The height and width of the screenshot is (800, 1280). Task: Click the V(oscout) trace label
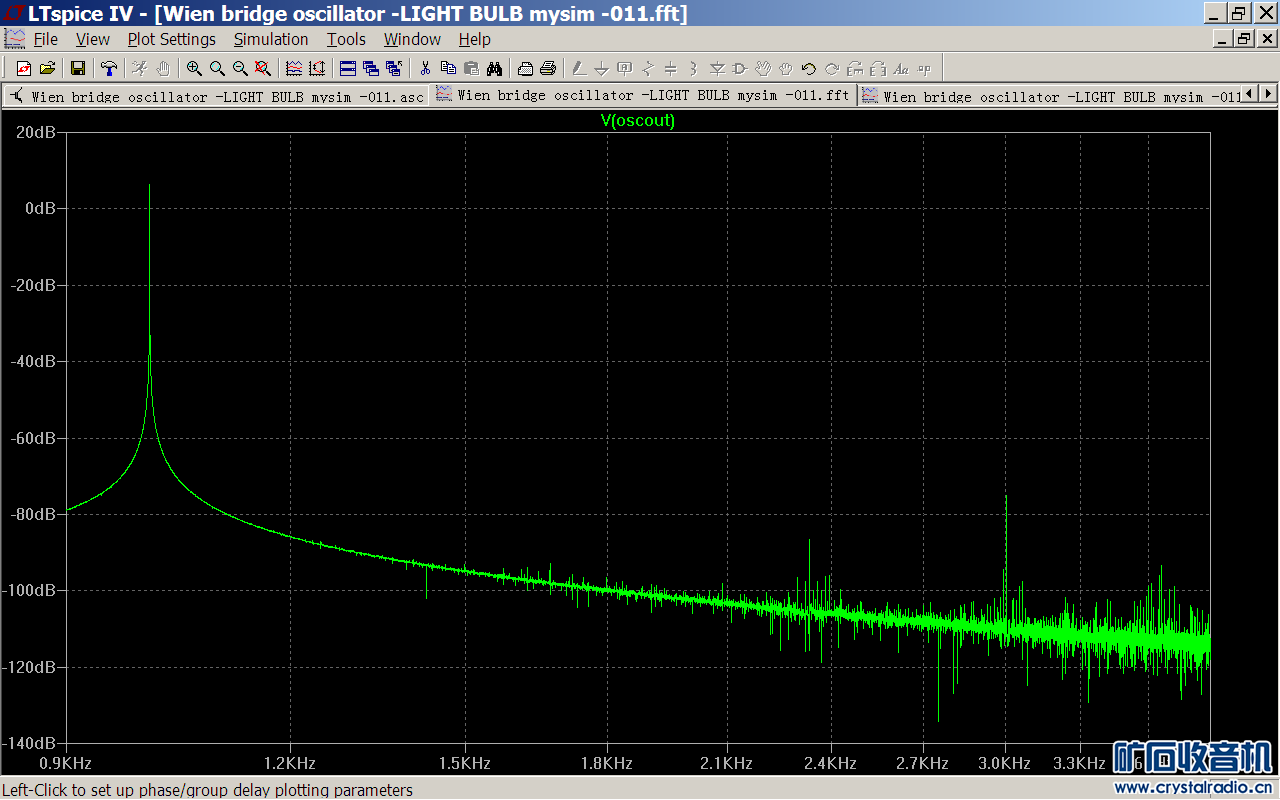tap(637, 121)
